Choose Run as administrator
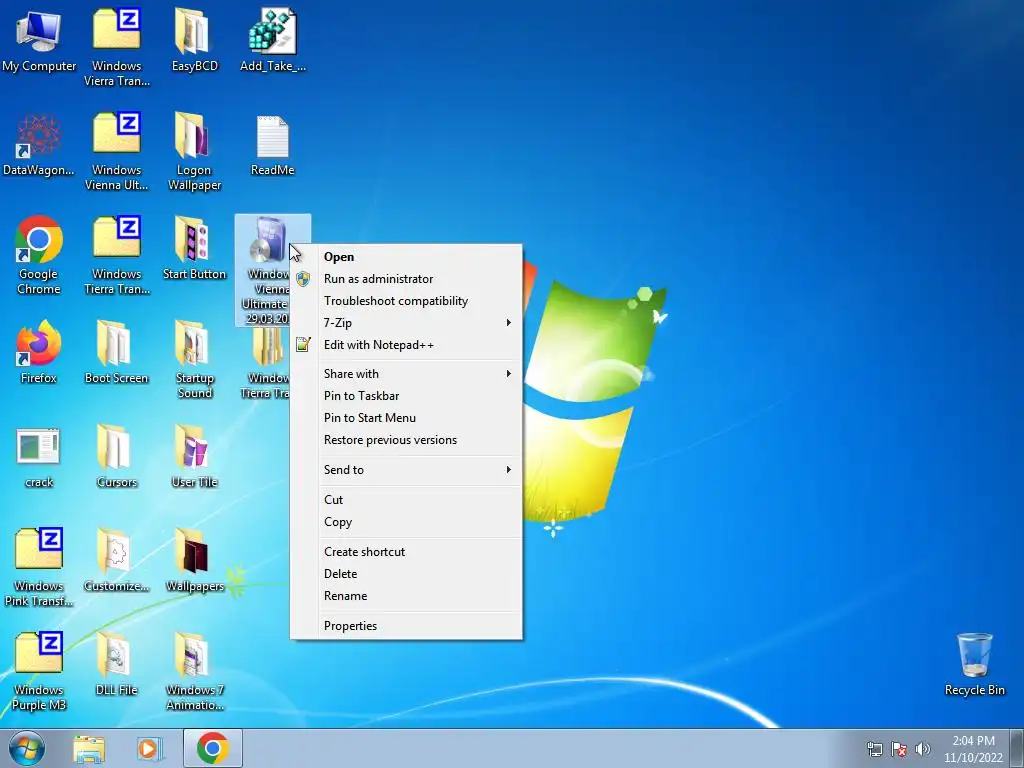 point(406,279)
